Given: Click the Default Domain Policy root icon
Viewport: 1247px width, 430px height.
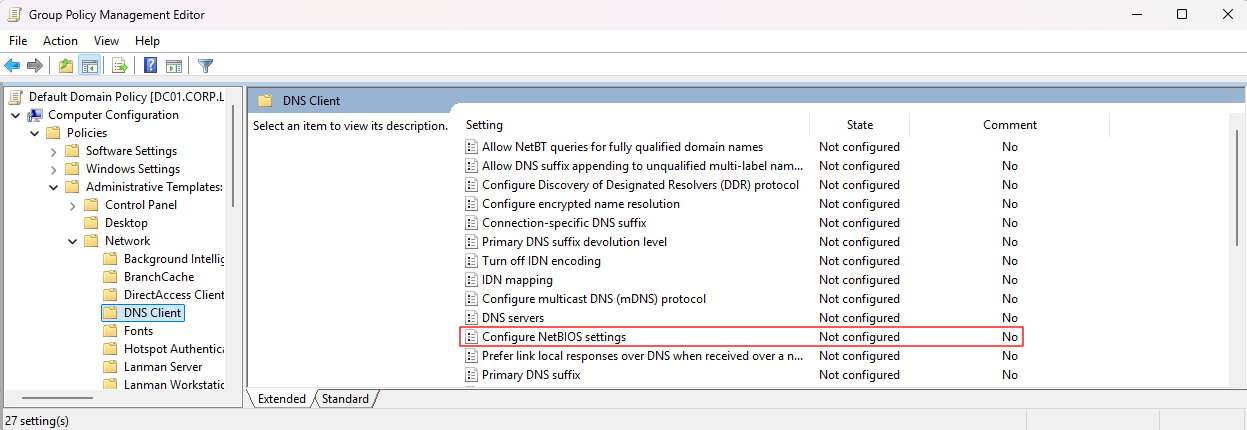Looking at the screenshot, I should [16, 97].
